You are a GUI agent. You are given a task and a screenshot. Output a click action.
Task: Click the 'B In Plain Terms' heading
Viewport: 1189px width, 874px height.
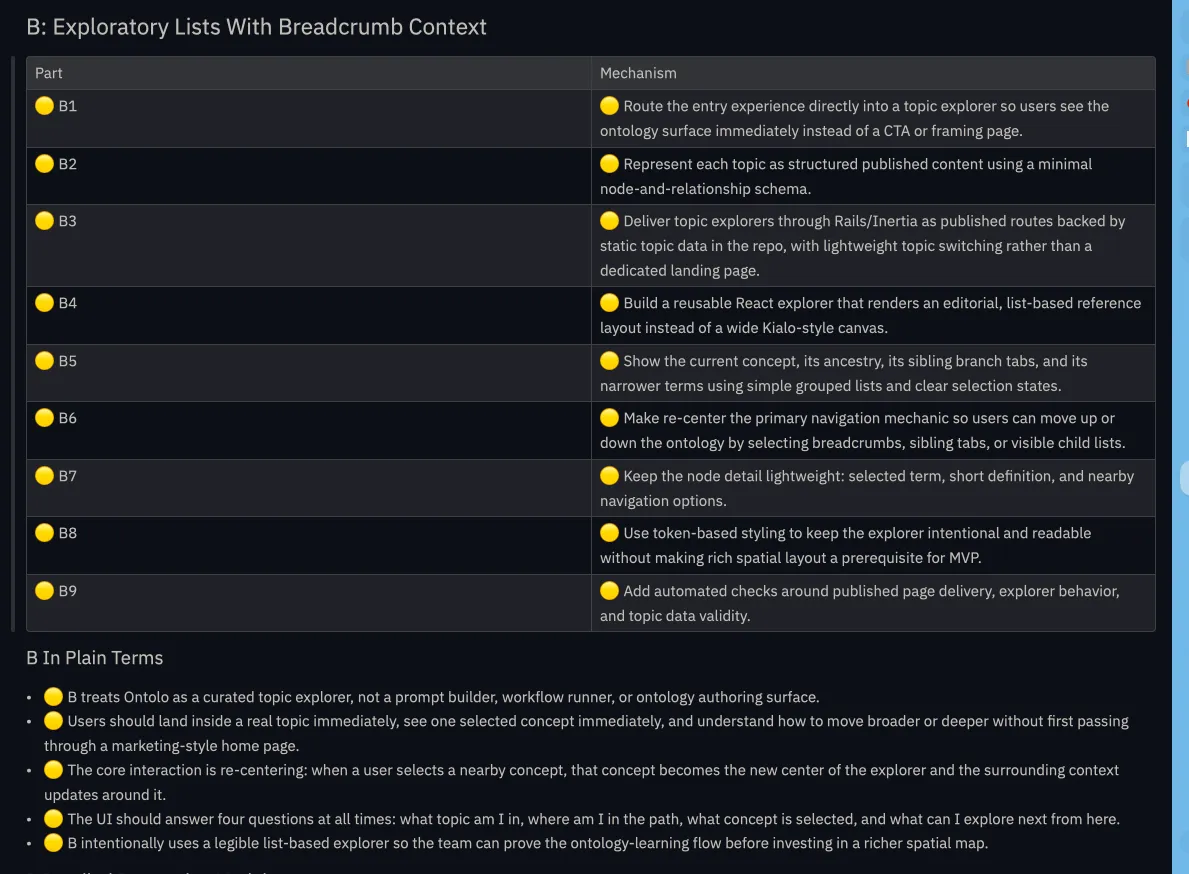[95, 658]
